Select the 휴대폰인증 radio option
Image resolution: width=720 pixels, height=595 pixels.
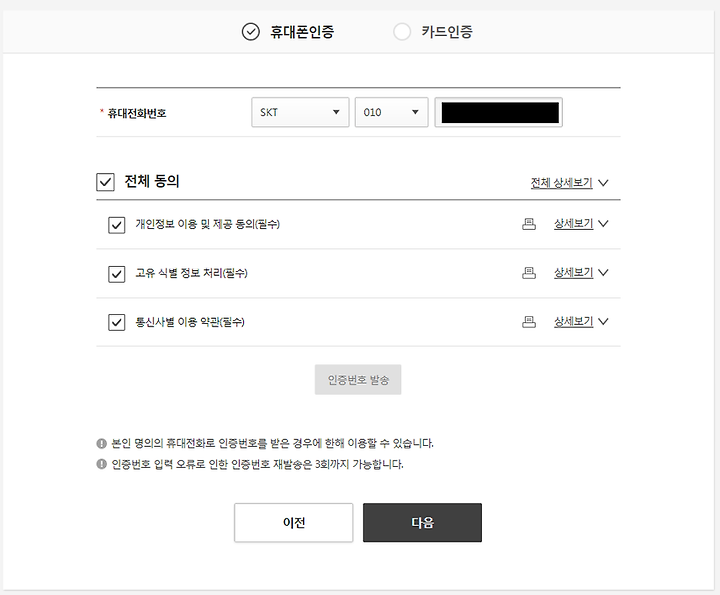tap(251, 32)
